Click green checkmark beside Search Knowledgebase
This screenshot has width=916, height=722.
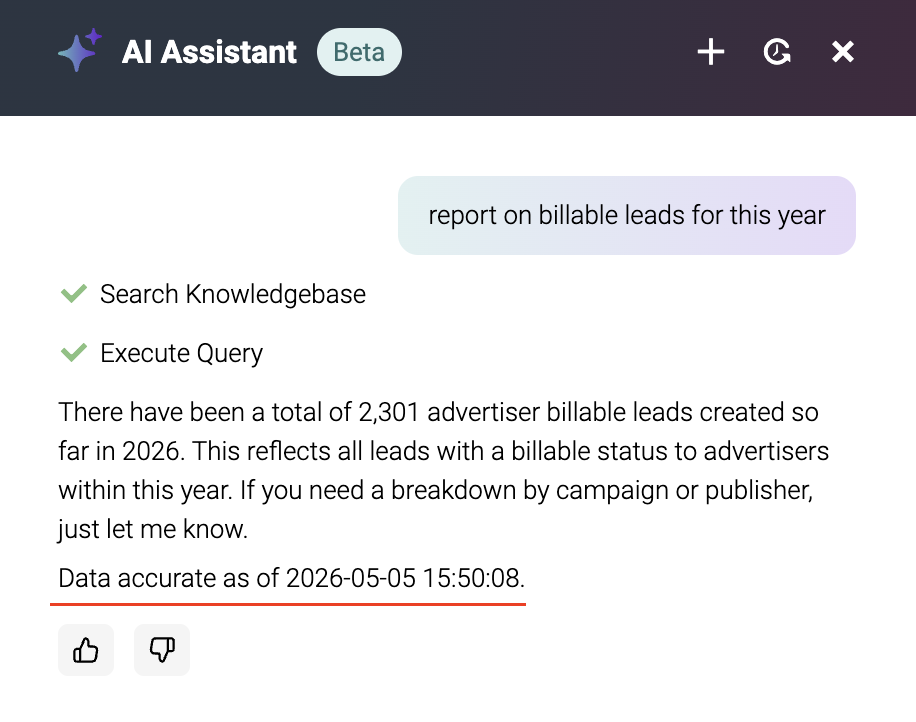pyautogui.click(x=74, y=293)
